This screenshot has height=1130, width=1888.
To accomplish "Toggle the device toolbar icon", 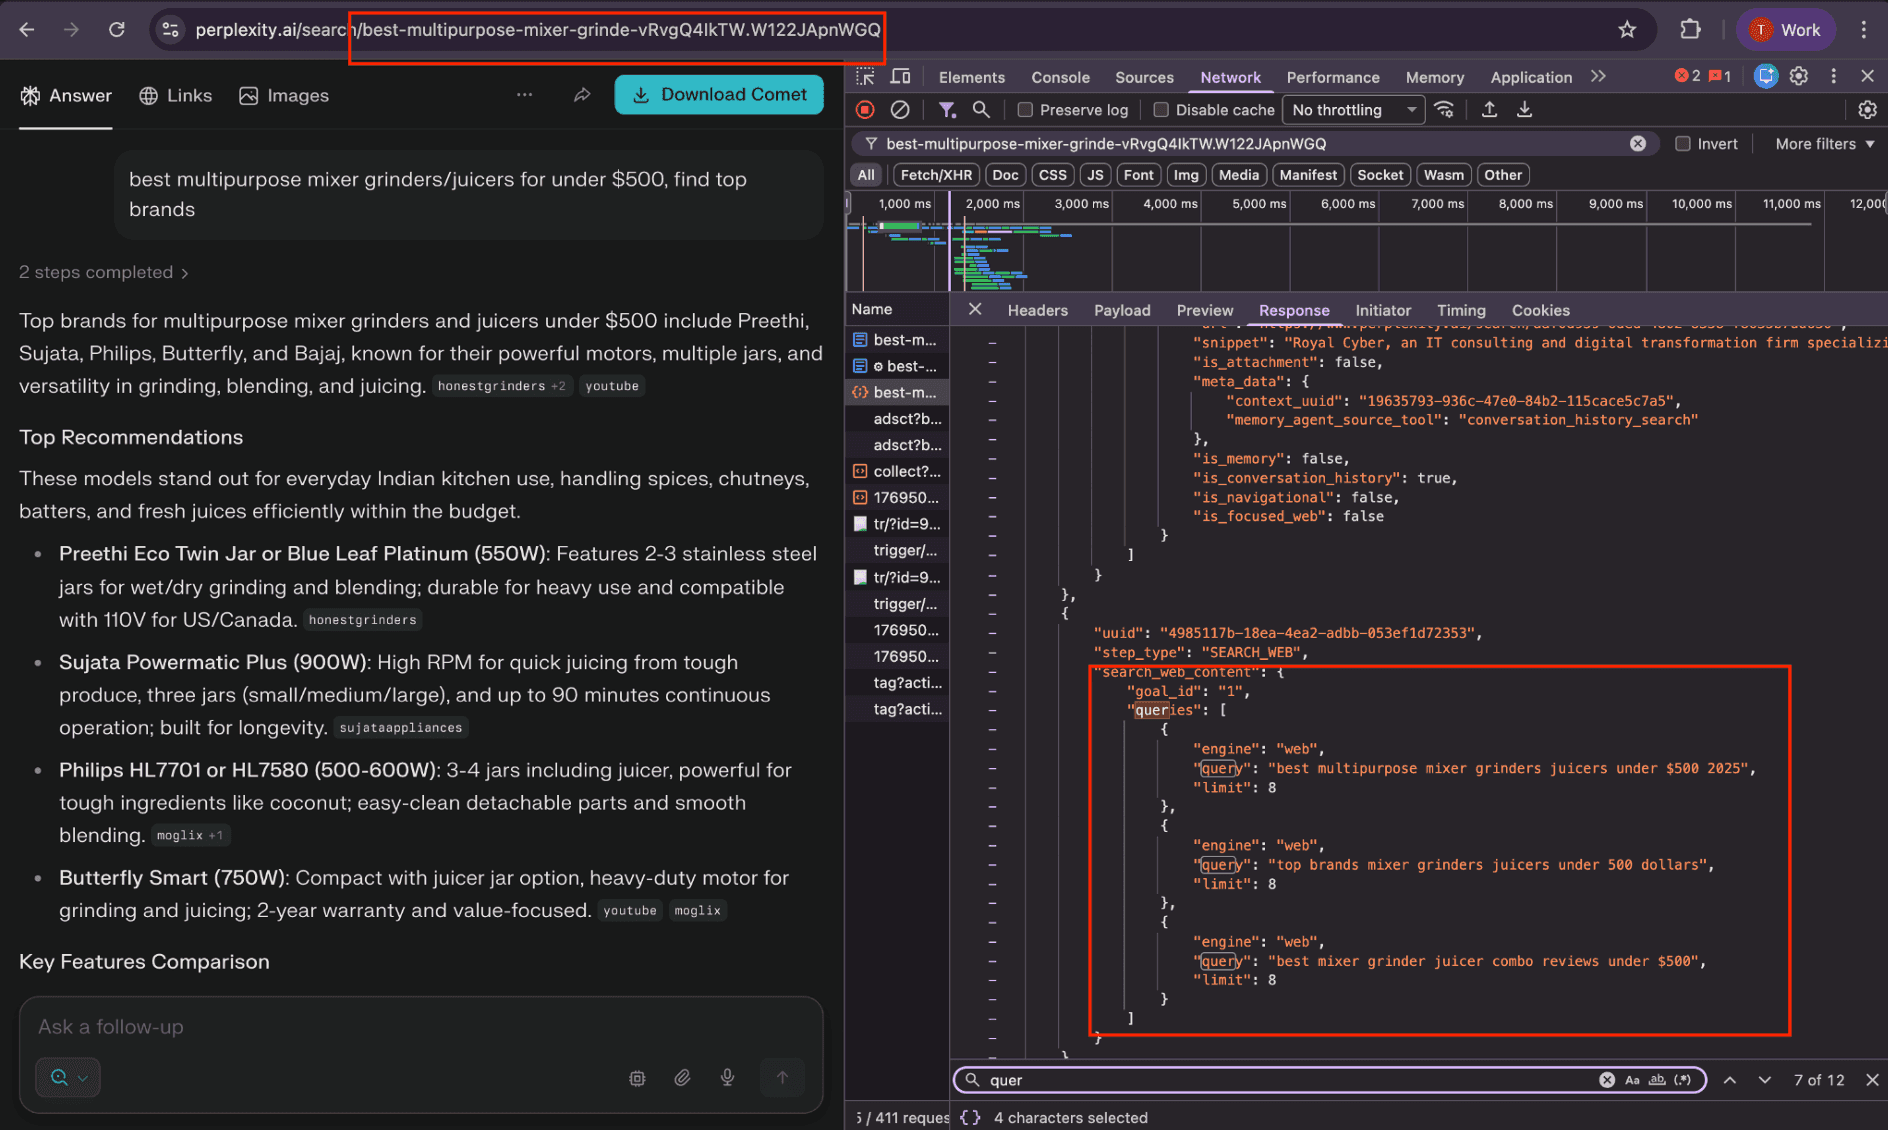I will pos(900,77).
